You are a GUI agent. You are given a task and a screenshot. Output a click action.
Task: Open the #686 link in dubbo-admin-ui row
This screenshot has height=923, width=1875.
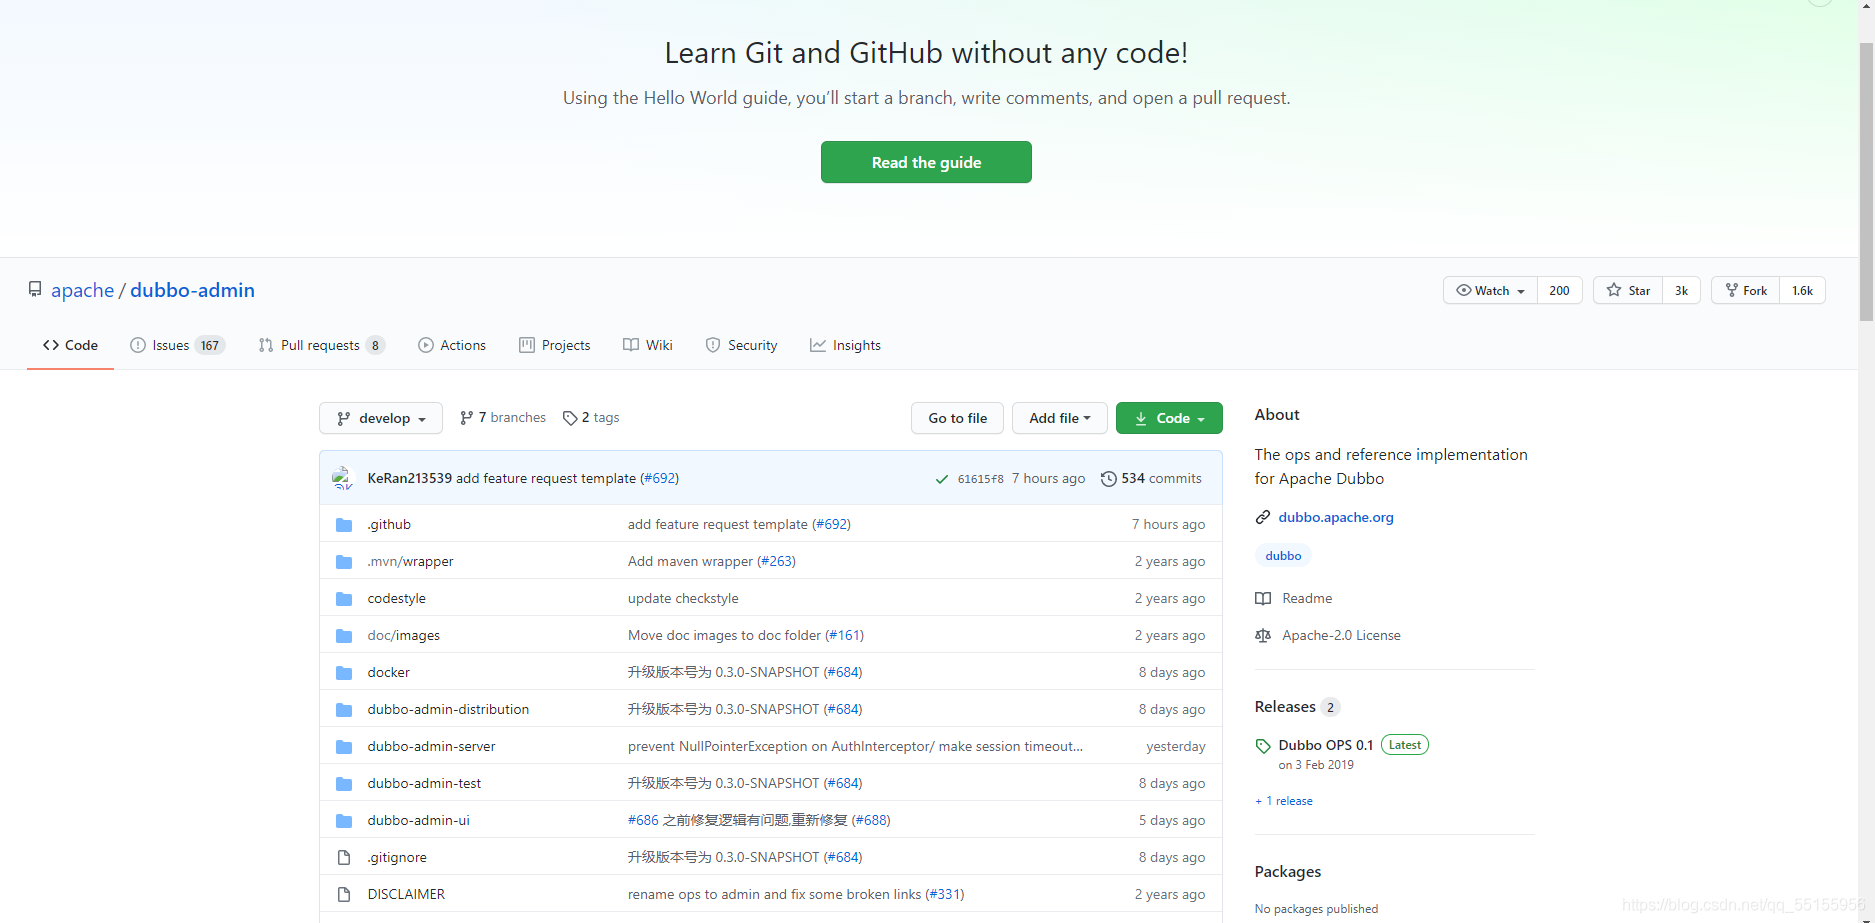643,820
